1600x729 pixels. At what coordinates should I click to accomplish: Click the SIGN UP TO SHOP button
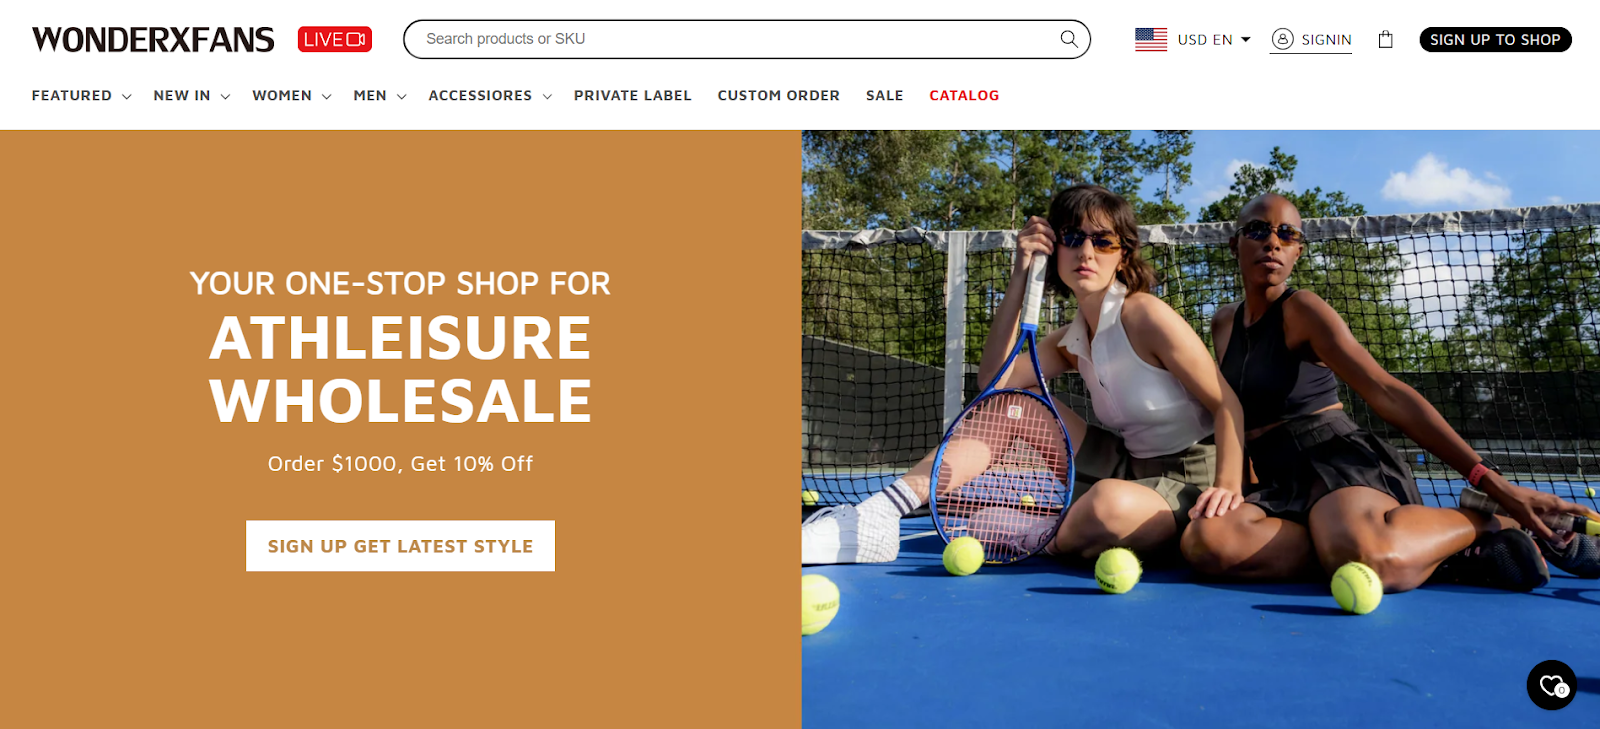[x=1495, y=39]
